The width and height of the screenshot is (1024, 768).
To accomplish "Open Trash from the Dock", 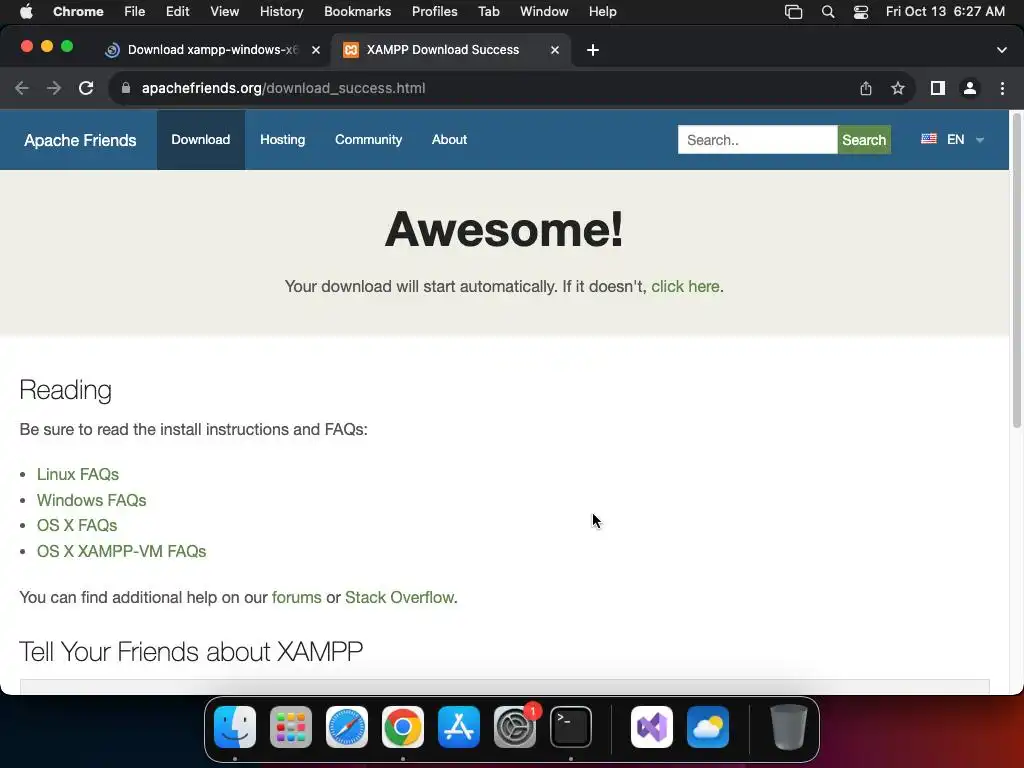I will tap(788, 727).
